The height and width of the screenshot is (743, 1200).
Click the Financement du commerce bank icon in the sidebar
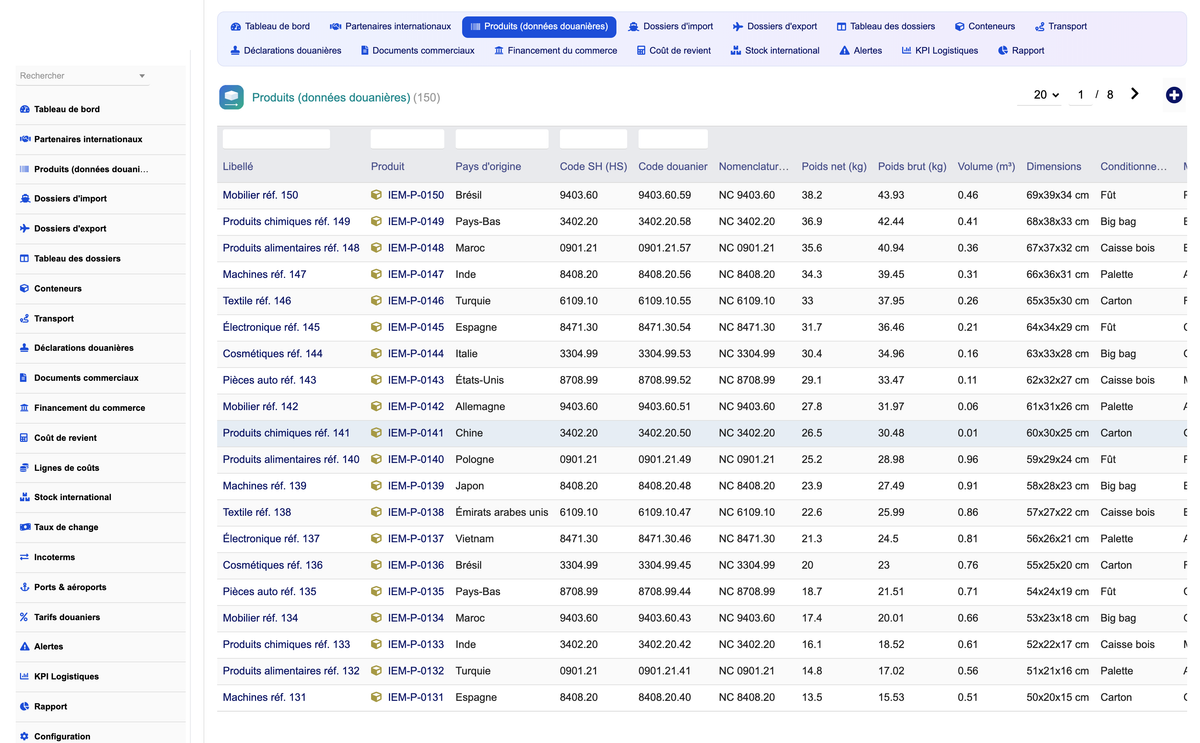click(25, 408)
